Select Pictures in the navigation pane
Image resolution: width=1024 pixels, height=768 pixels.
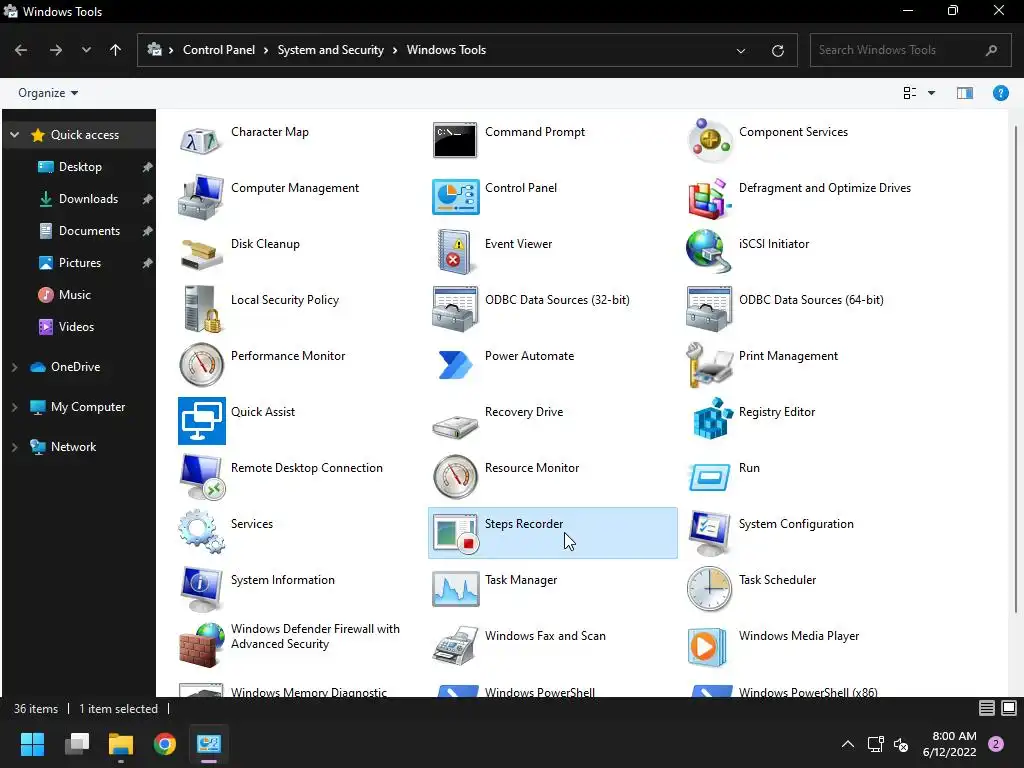tap(80, 263)
